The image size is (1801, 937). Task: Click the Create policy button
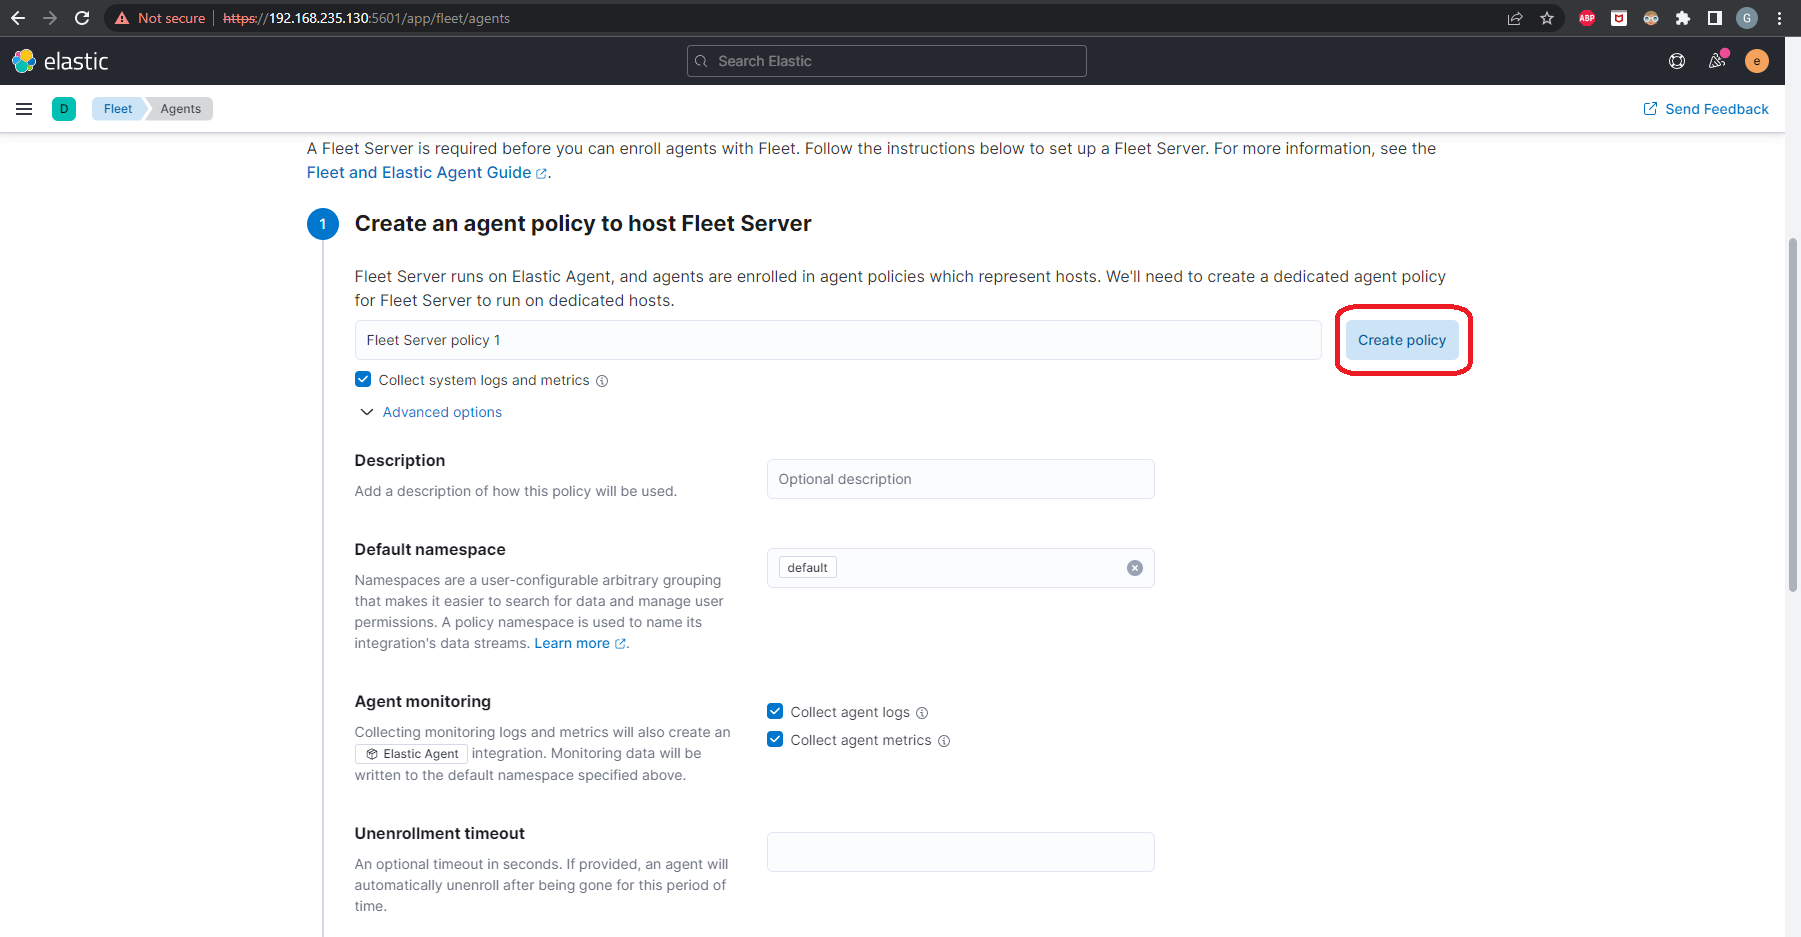1401,340
